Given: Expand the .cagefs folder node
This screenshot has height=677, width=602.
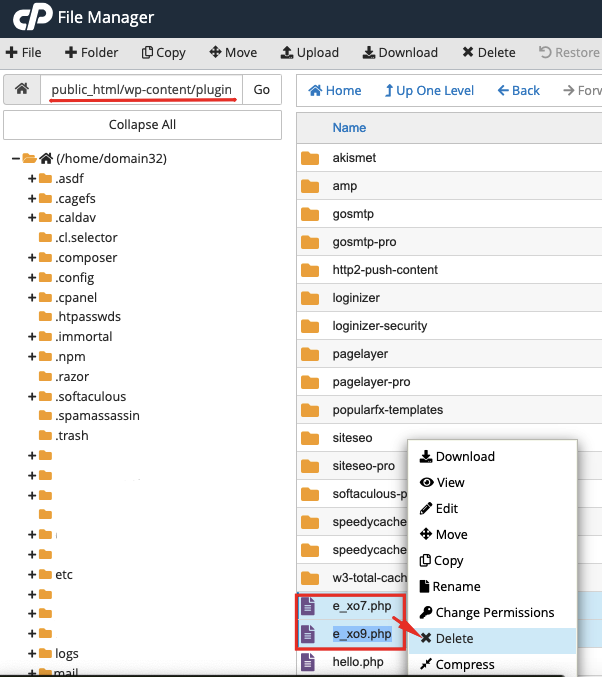Looking at the screenshot, I should pyautogui.click(x=32, y=198).
